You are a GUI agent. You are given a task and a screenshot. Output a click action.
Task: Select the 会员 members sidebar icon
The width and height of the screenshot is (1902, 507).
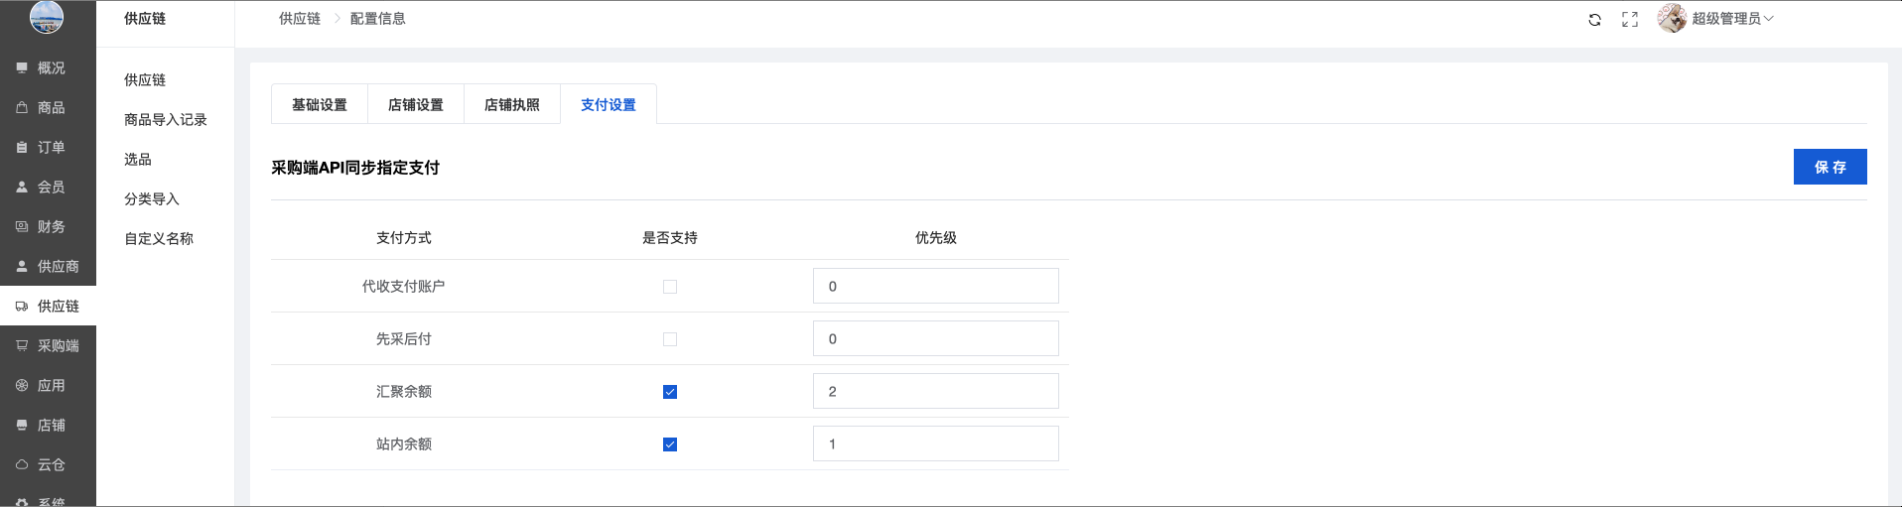coord(22,187)
